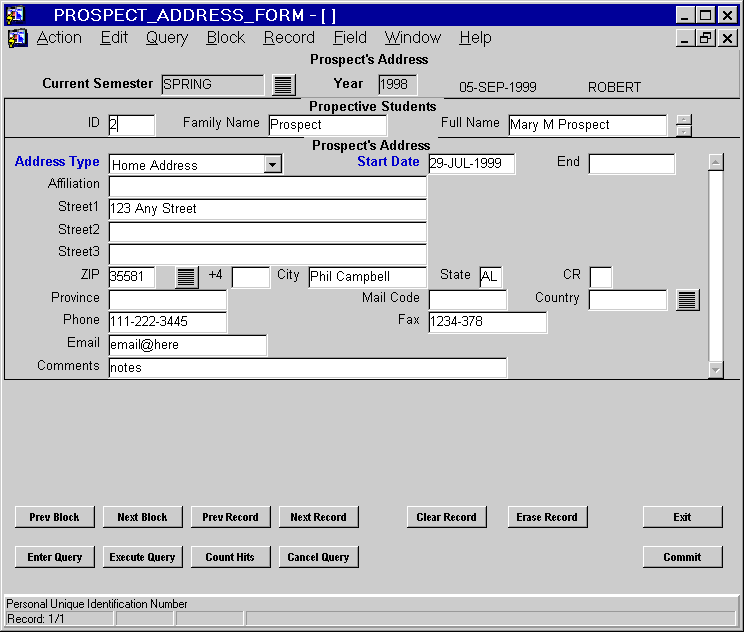The image size is (744, 632).
Task: Click the Start Date field
Action: (x=472, y=164)
